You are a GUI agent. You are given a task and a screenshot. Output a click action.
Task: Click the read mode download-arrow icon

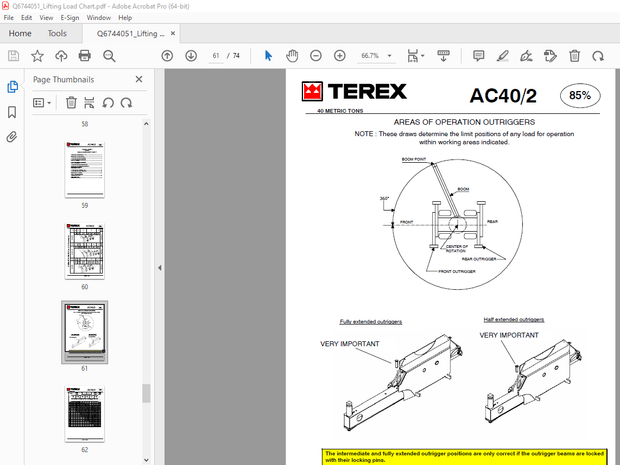click(x=443, y=56)
